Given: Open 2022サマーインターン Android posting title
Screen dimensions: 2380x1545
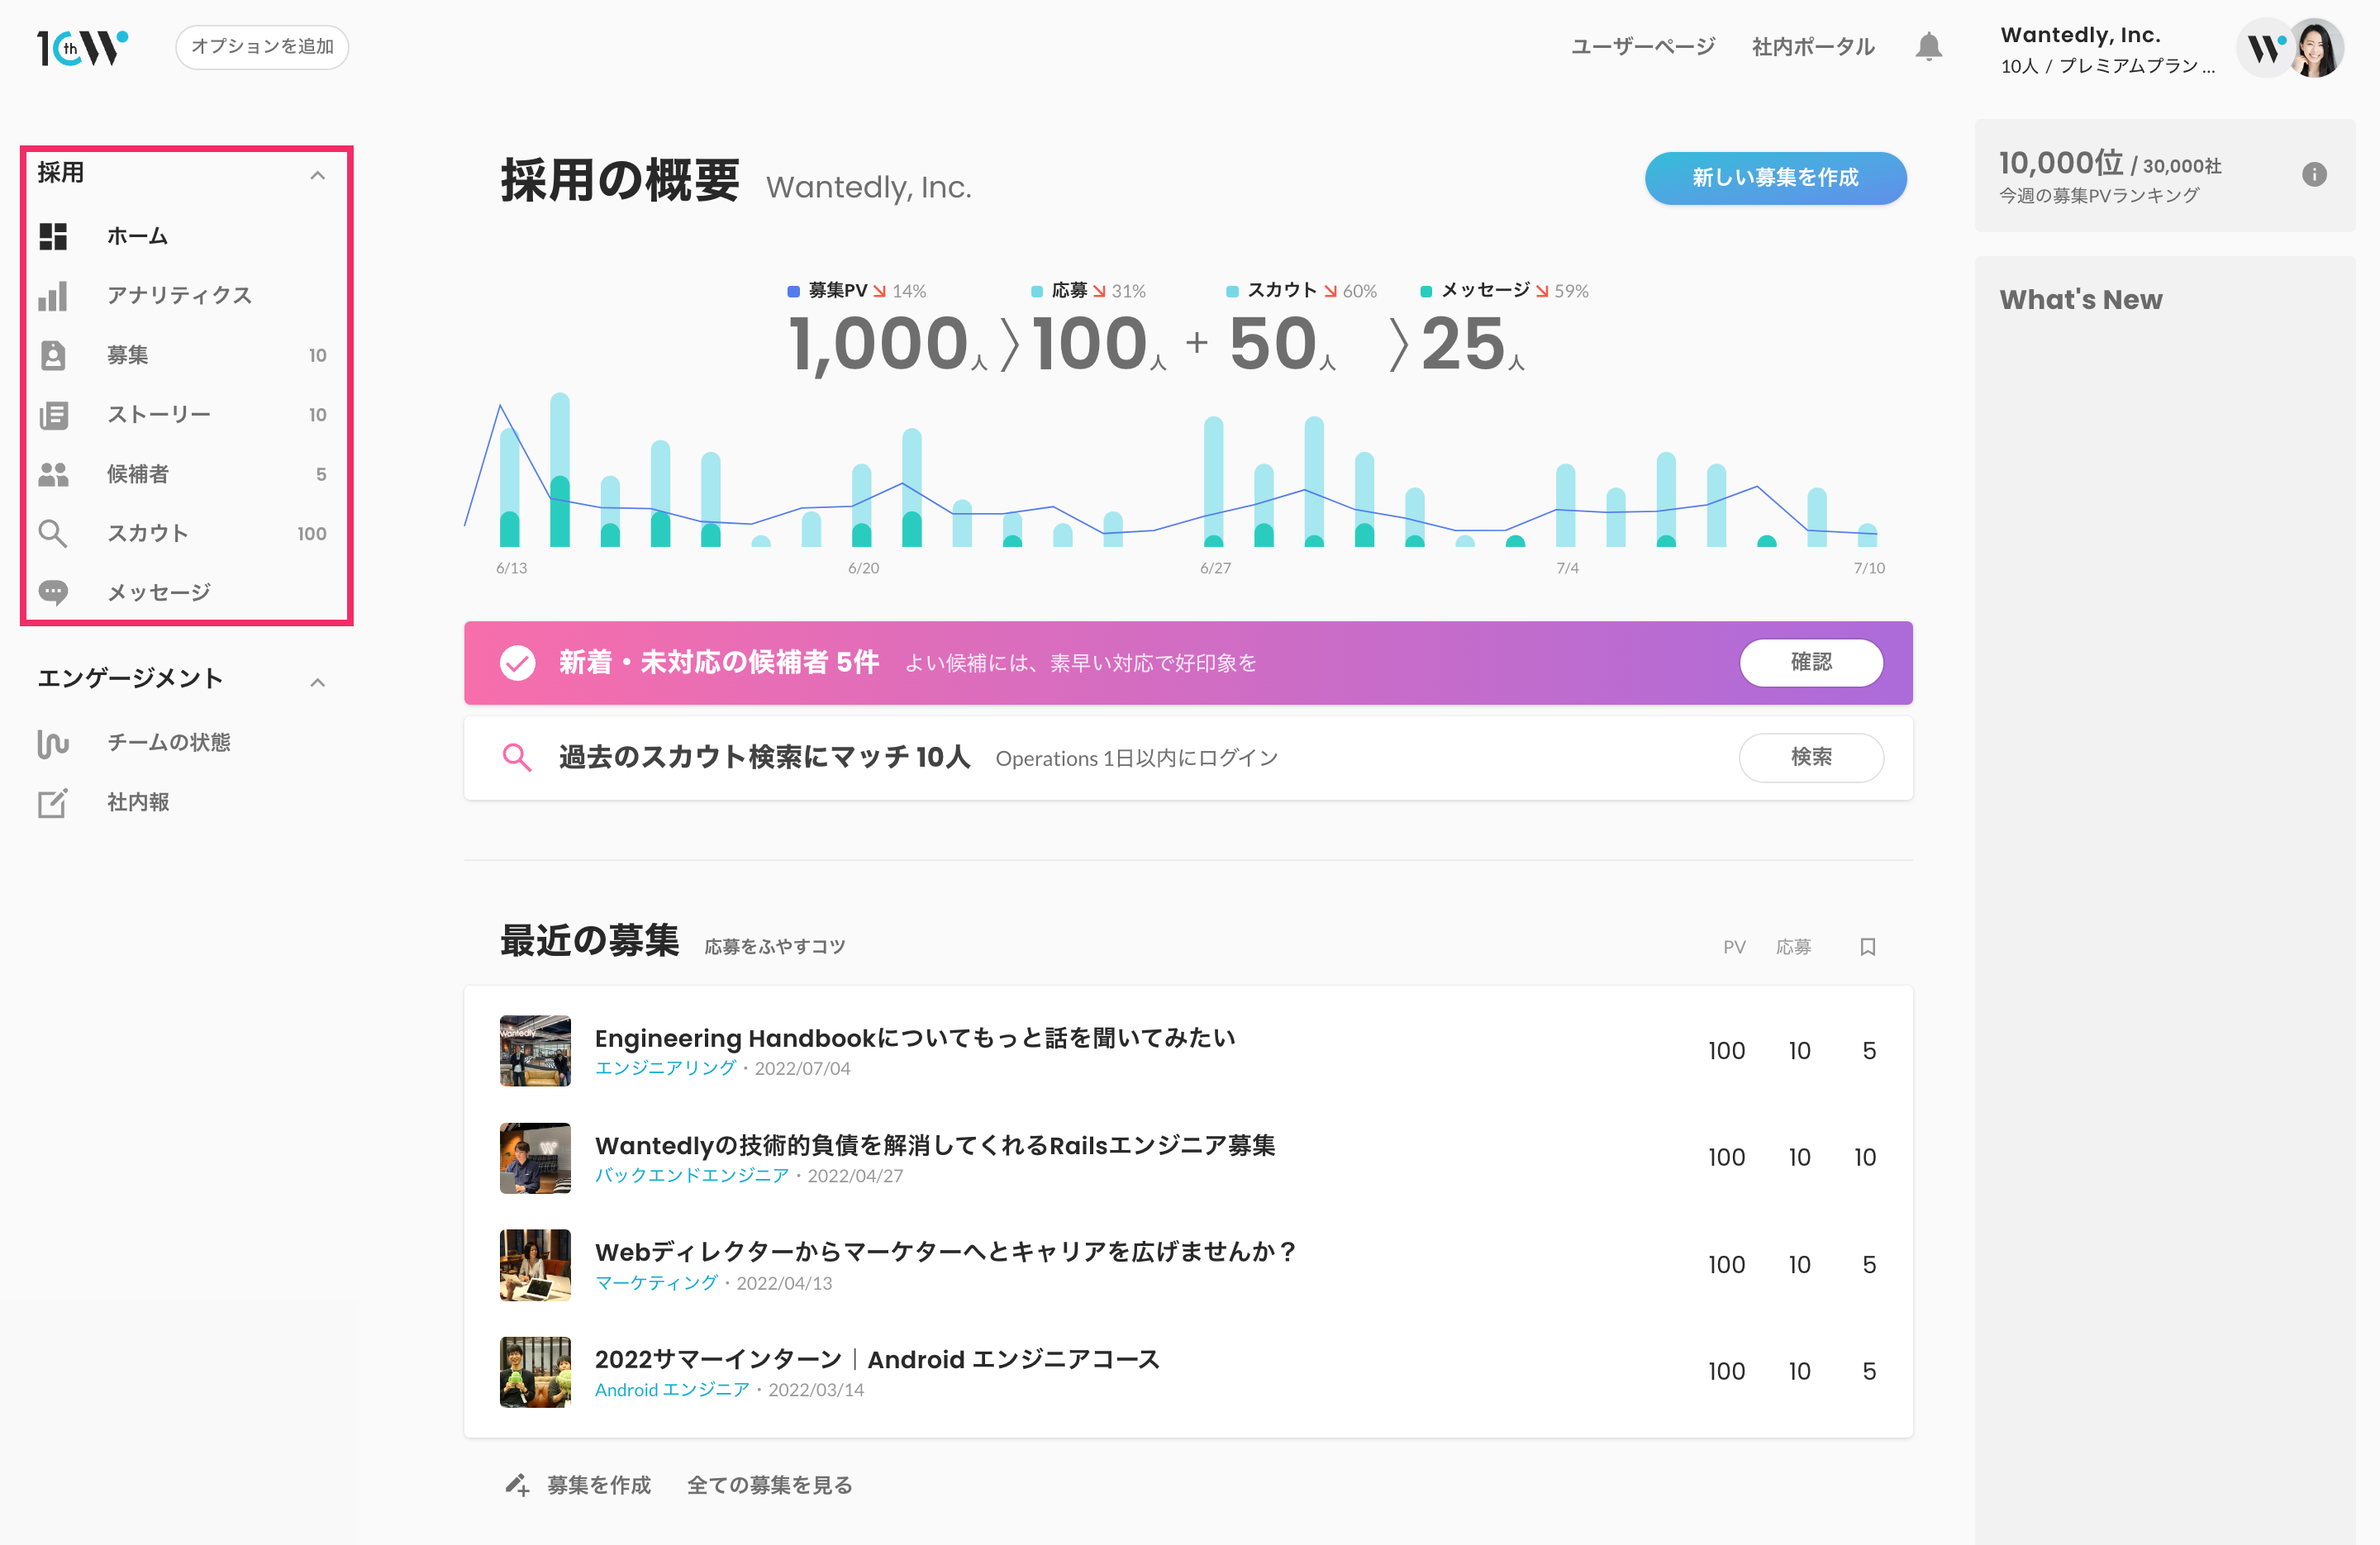Looking at the screenshot, I should 877,1359.
